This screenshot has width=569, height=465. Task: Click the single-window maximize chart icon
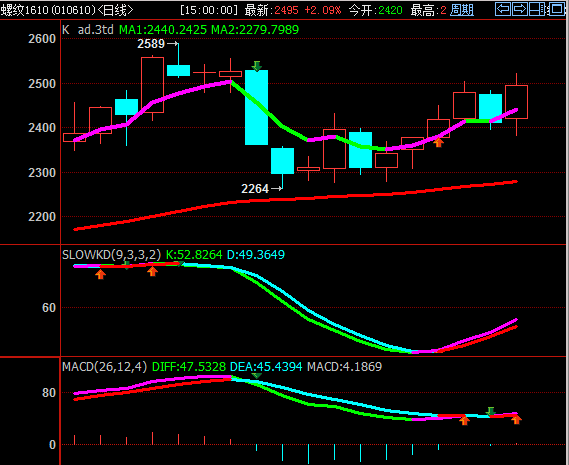point(556,9)
